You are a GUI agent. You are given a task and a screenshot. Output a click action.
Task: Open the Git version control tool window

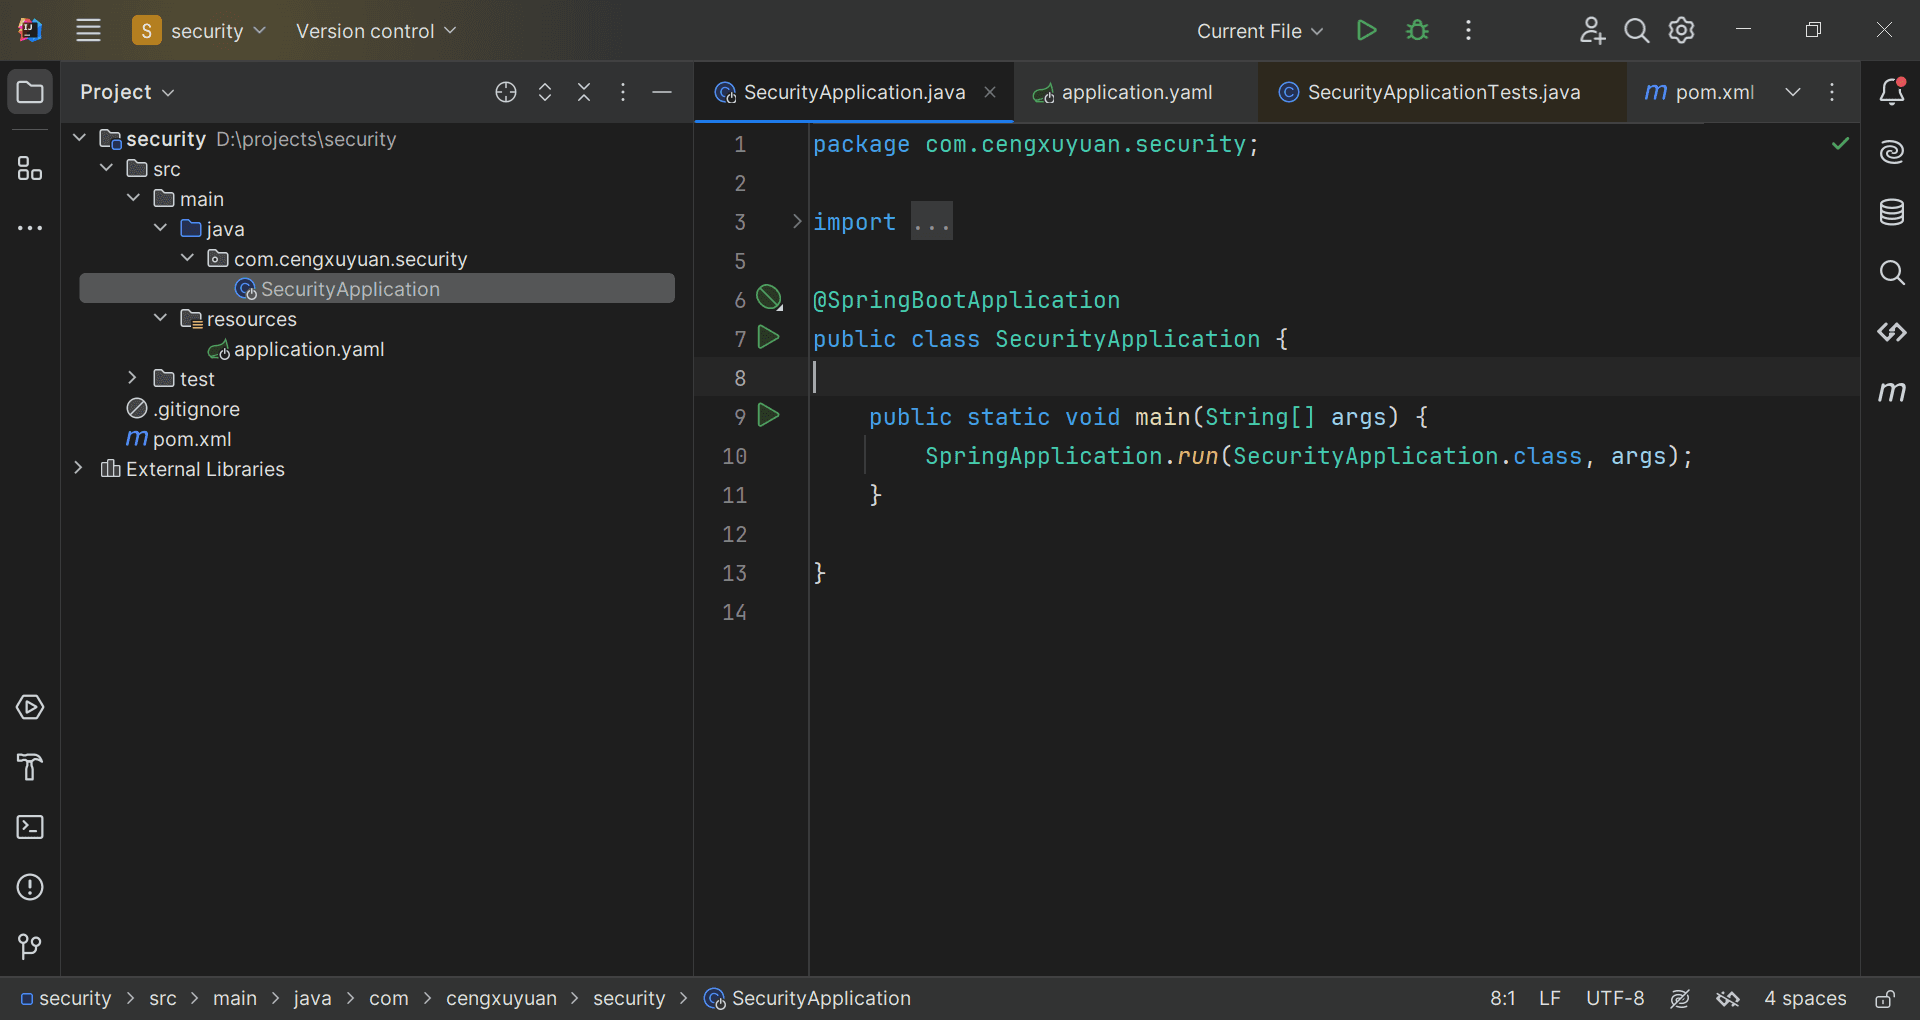[x=30, y=946]
